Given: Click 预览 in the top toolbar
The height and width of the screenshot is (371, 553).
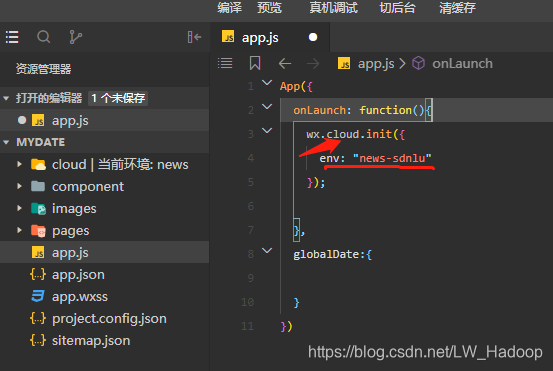Looking at the screenshot, I should click(x=269, y=7).
